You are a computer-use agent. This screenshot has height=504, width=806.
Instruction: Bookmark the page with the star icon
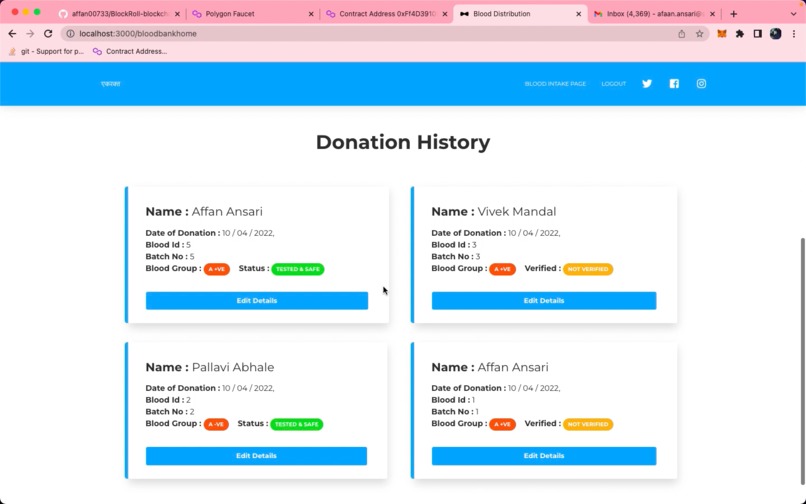(699, 34)
